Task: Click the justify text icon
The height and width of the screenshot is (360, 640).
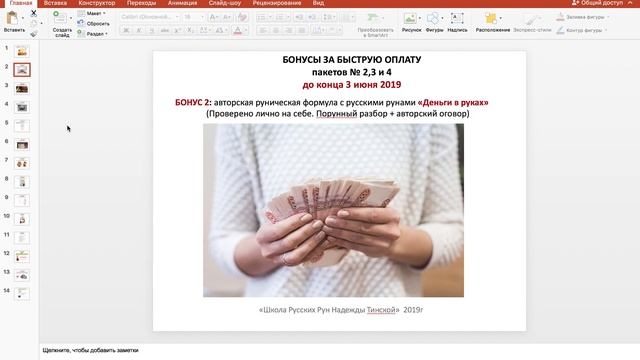Action: [x=302, y=31]
